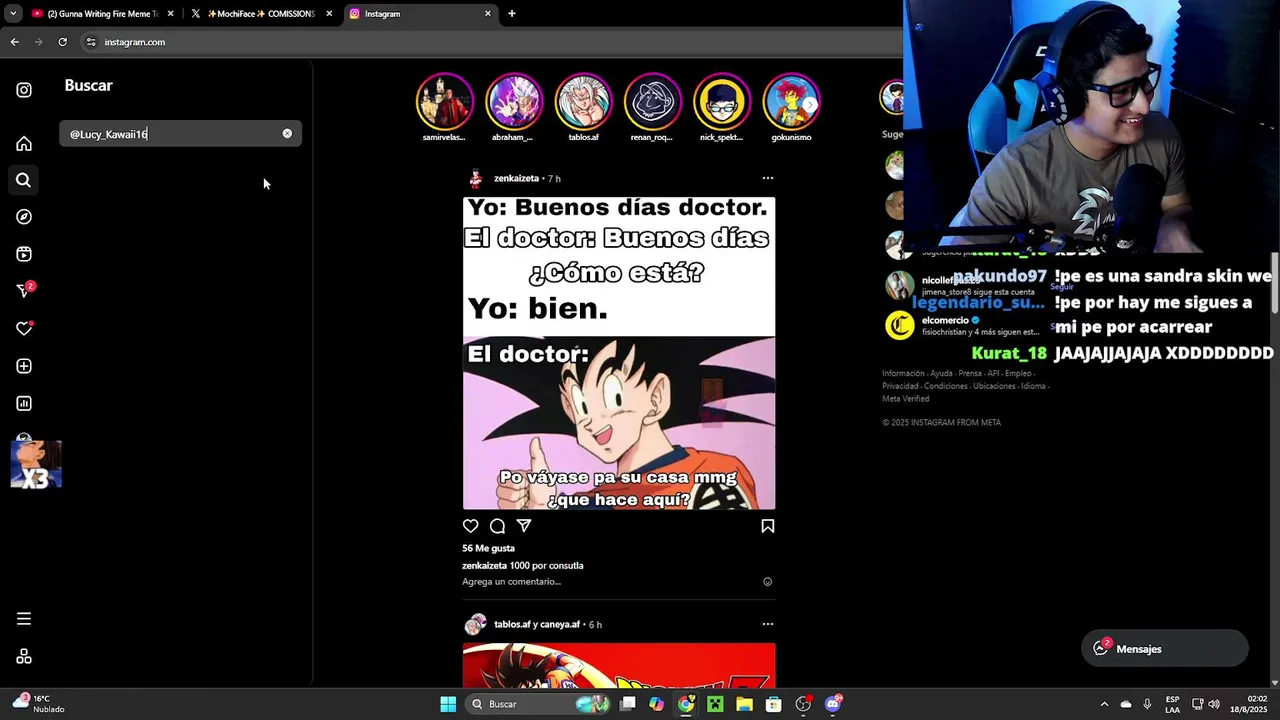Open the Goku meme post image
Viewport: 1280px width, 720px height.
pyautogui.click(x=619, y=353)
